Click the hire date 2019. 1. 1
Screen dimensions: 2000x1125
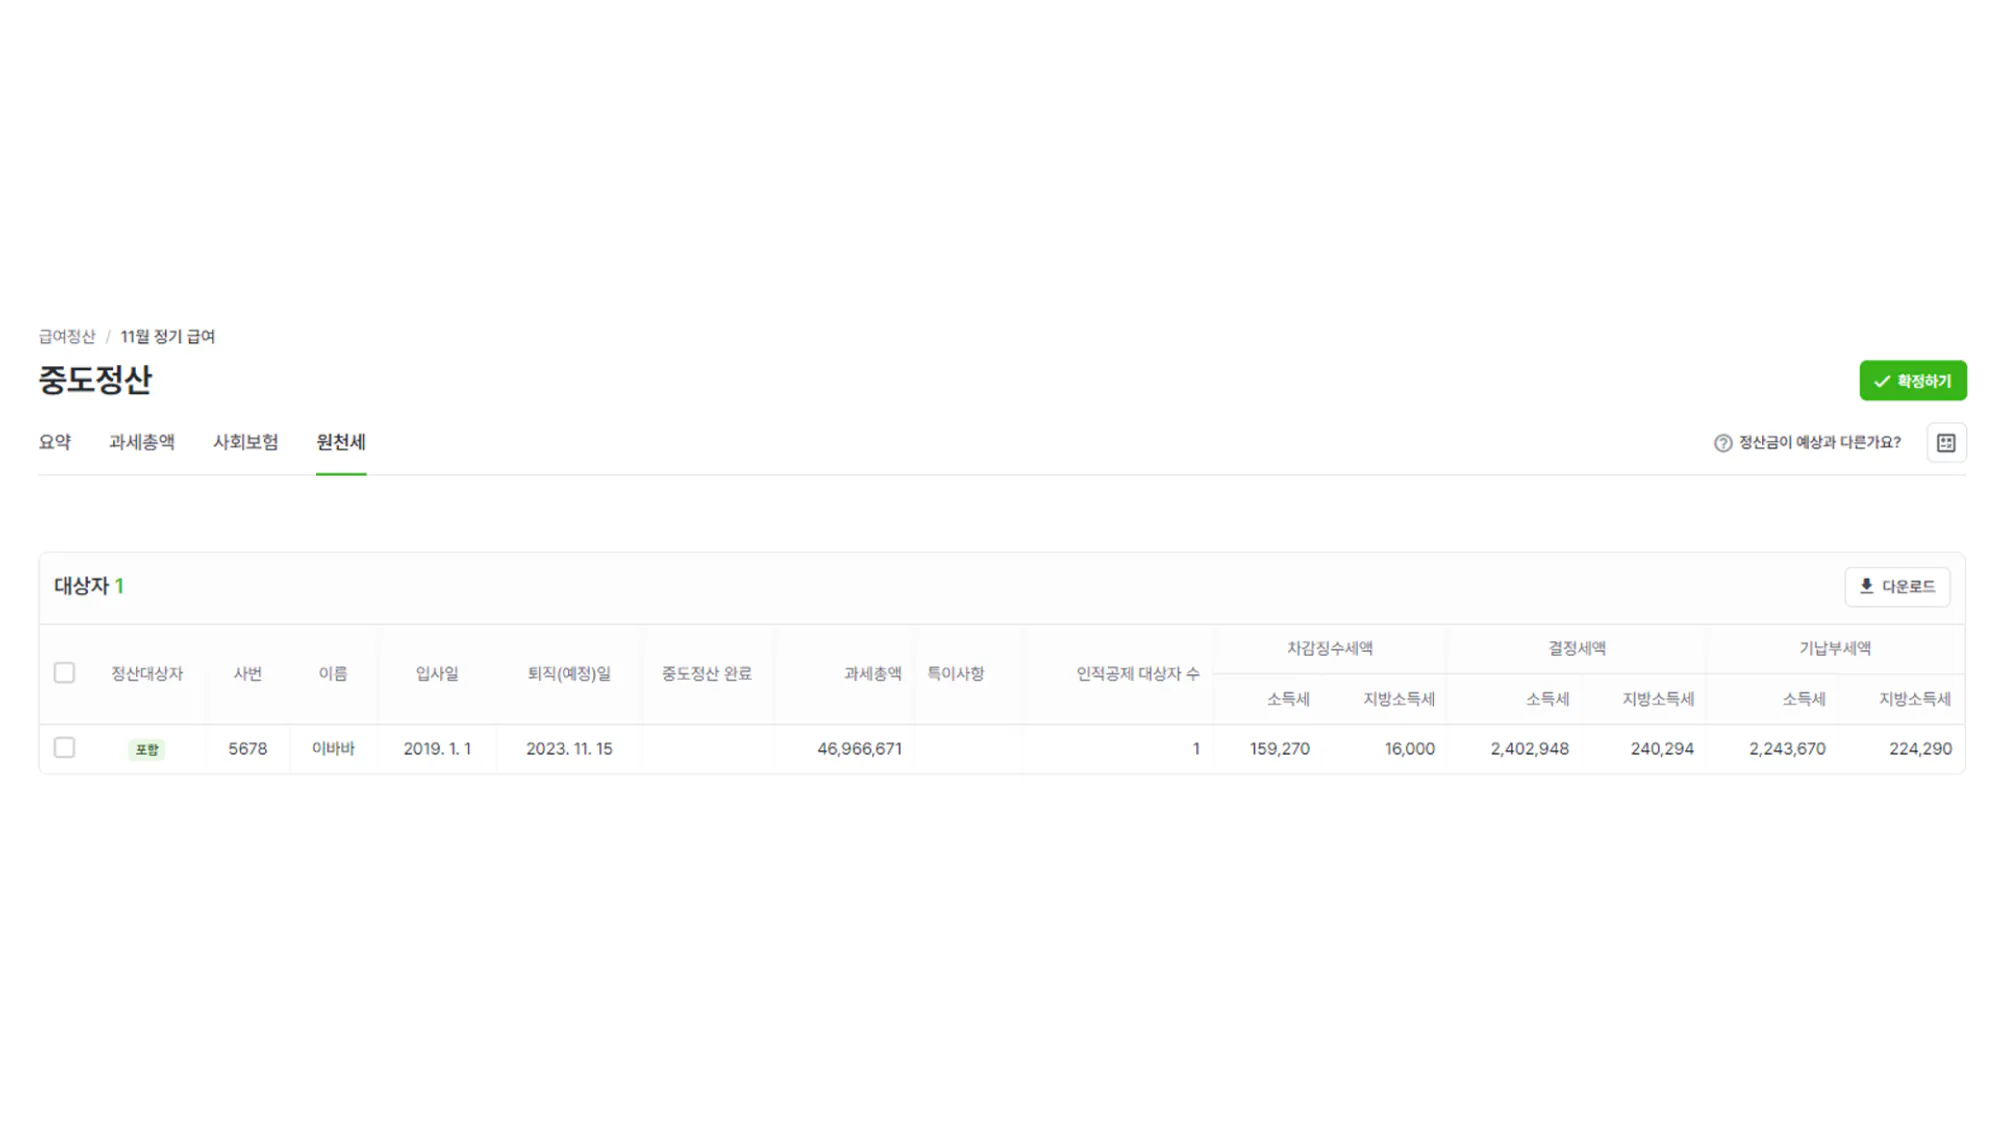437,748
